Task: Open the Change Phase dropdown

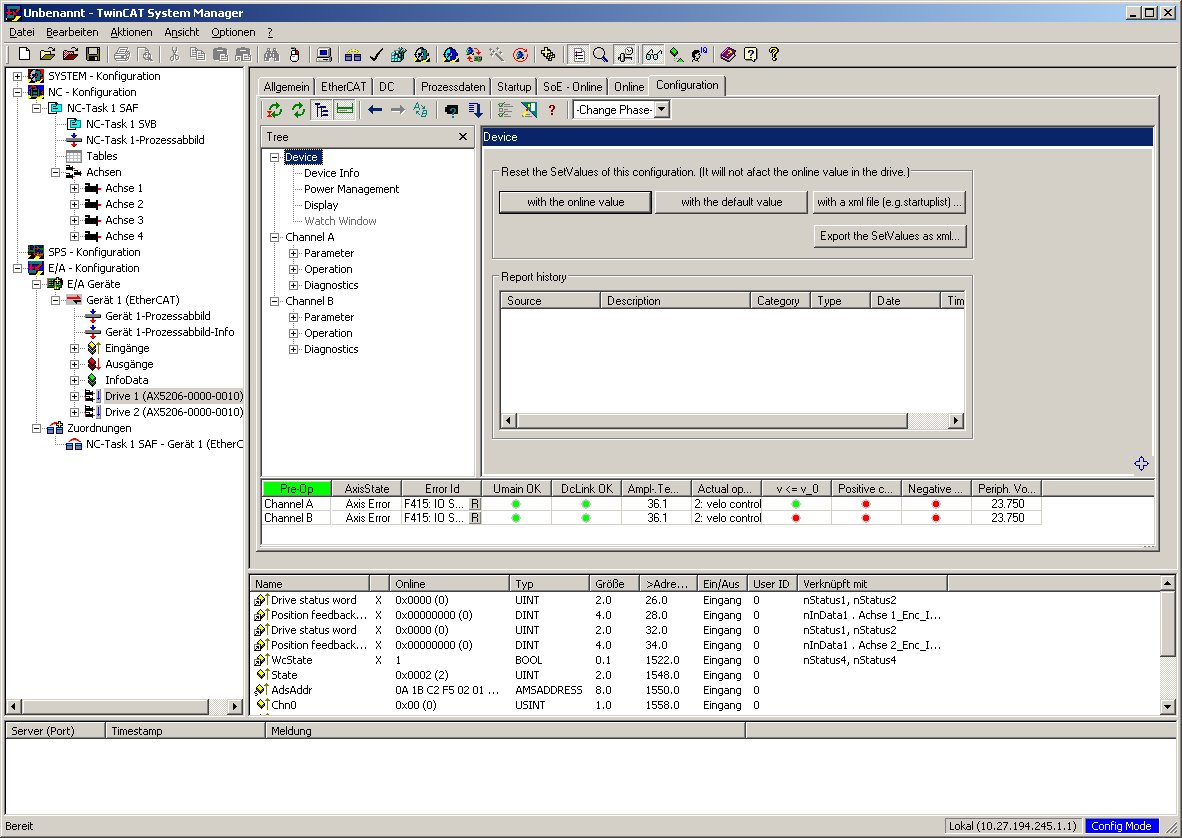Action: point(661,110)
